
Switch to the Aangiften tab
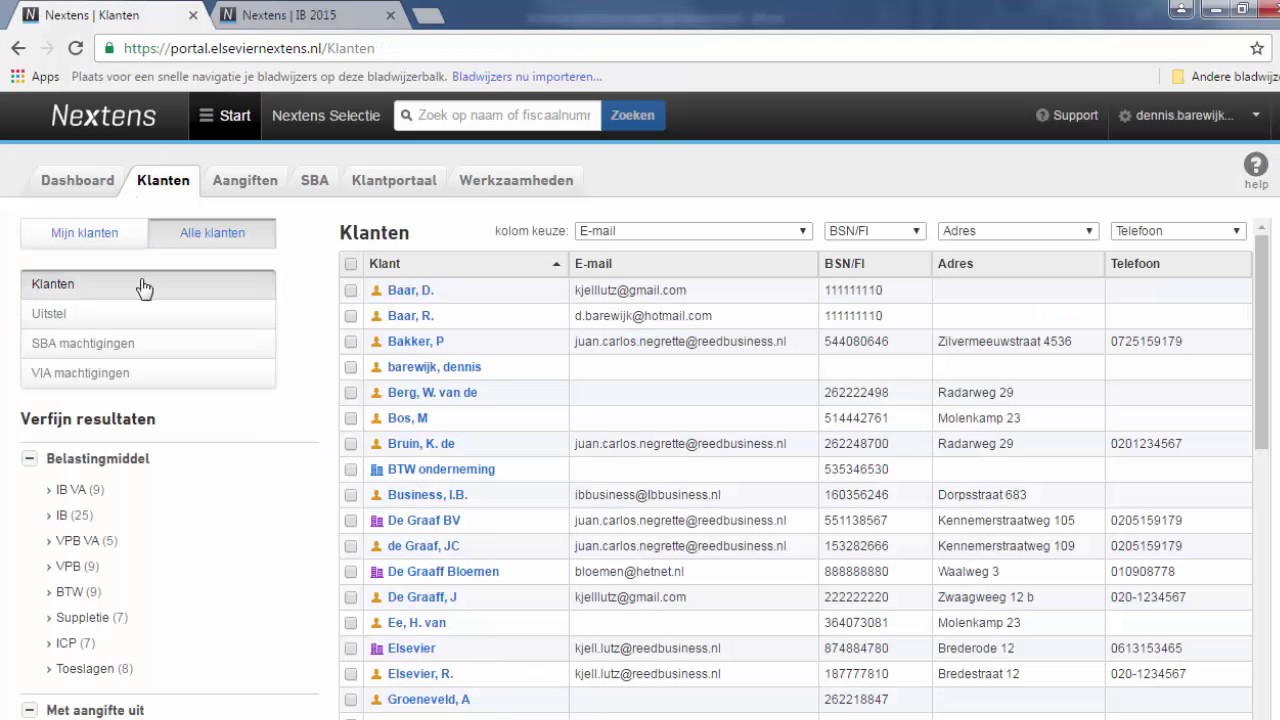coord(245,180)
